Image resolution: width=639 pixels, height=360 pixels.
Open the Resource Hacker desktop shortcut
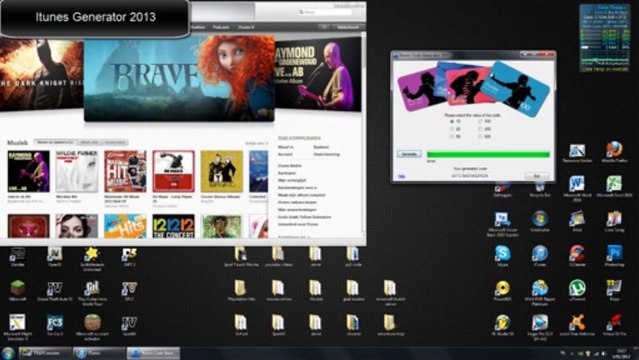(577, 152)
